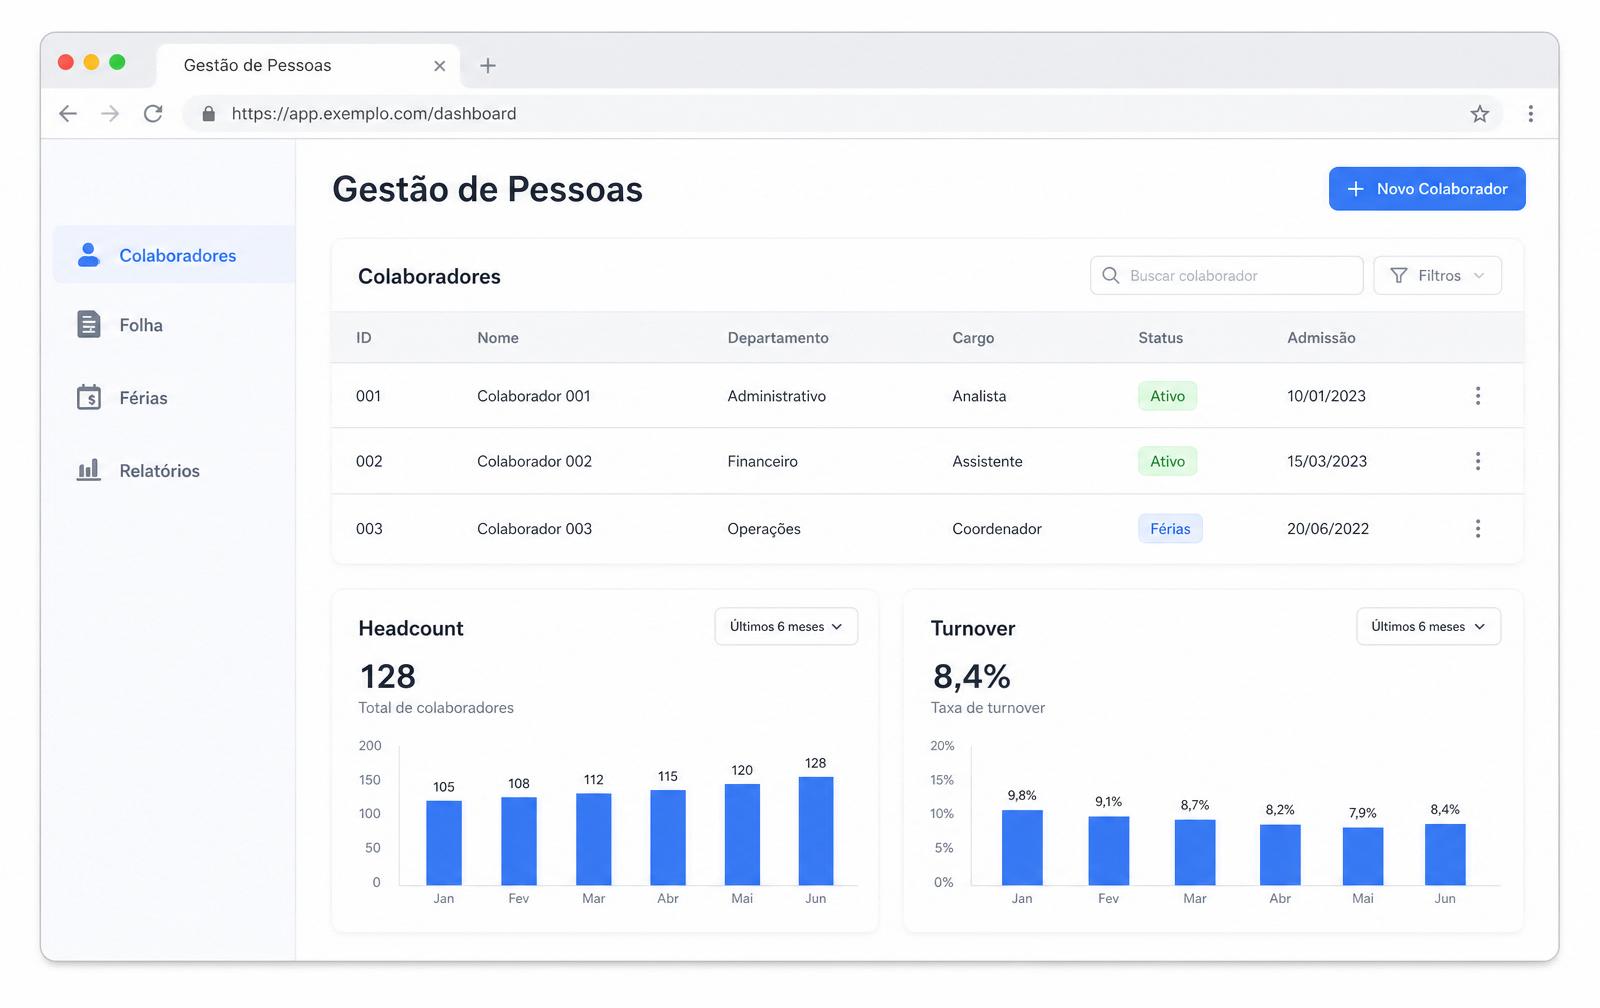Viewport: 1600px width, 1008px height.
Task: Click the padlock site security icon
Action: pos(208,114)
